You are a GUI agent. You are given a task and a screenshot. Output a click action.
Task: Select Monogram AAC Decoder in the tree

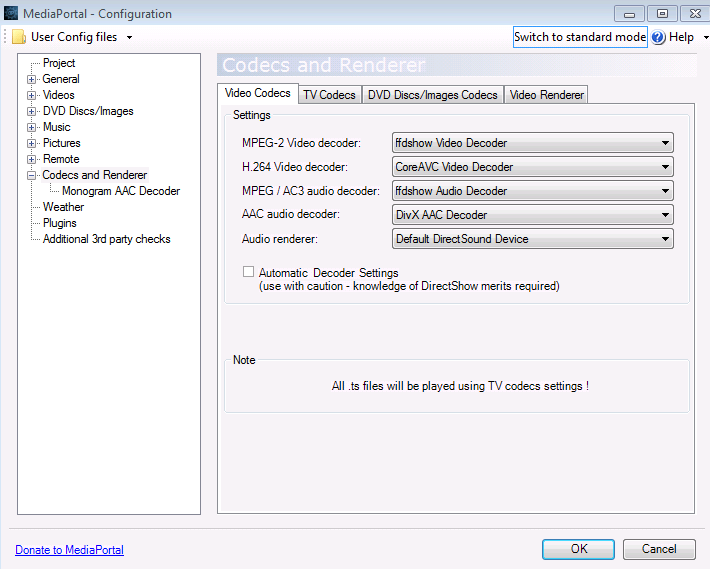[121, 191]
